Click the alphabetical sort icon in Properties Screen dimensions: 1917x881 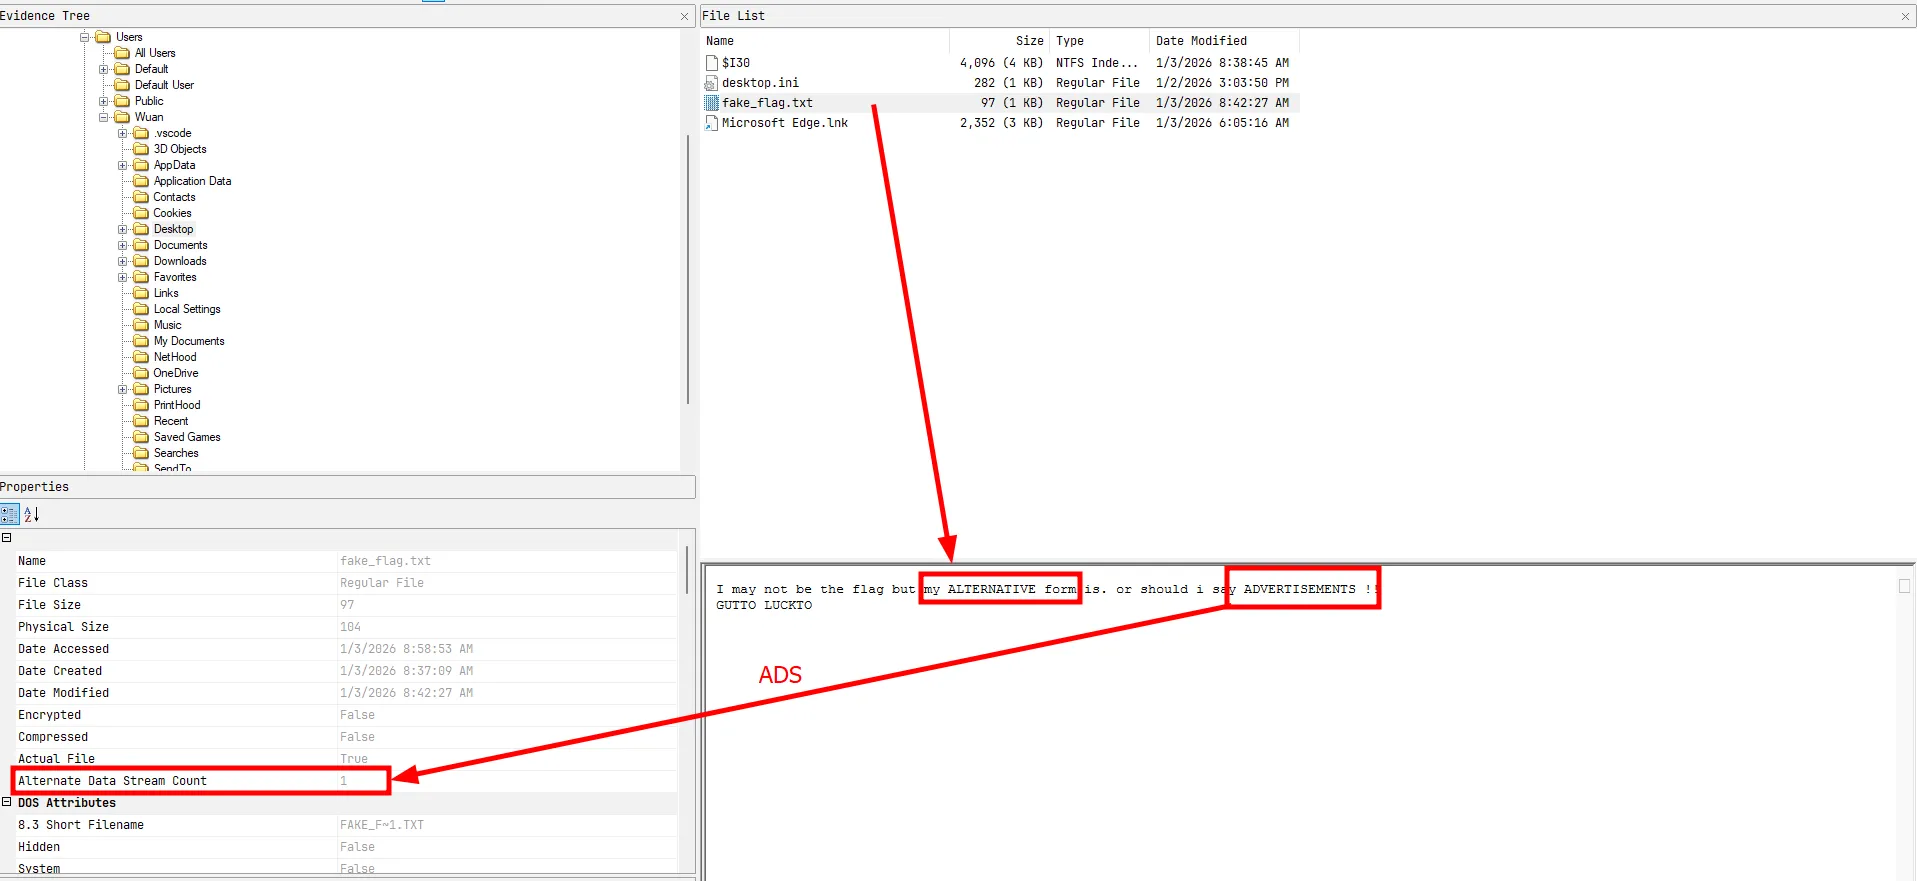[x=32, y=514]
